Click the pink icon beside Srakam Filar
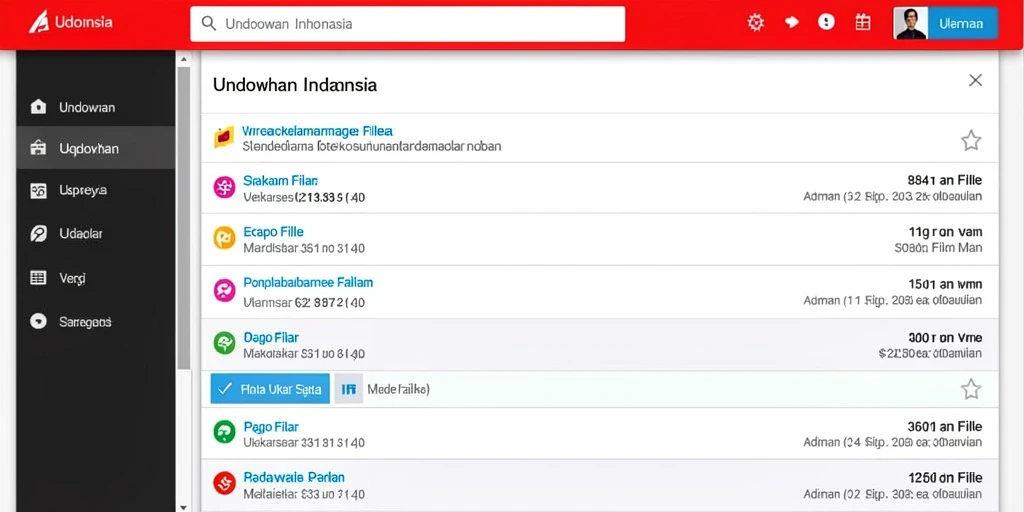Screen dimensions: 1024x512 (224, 187)
